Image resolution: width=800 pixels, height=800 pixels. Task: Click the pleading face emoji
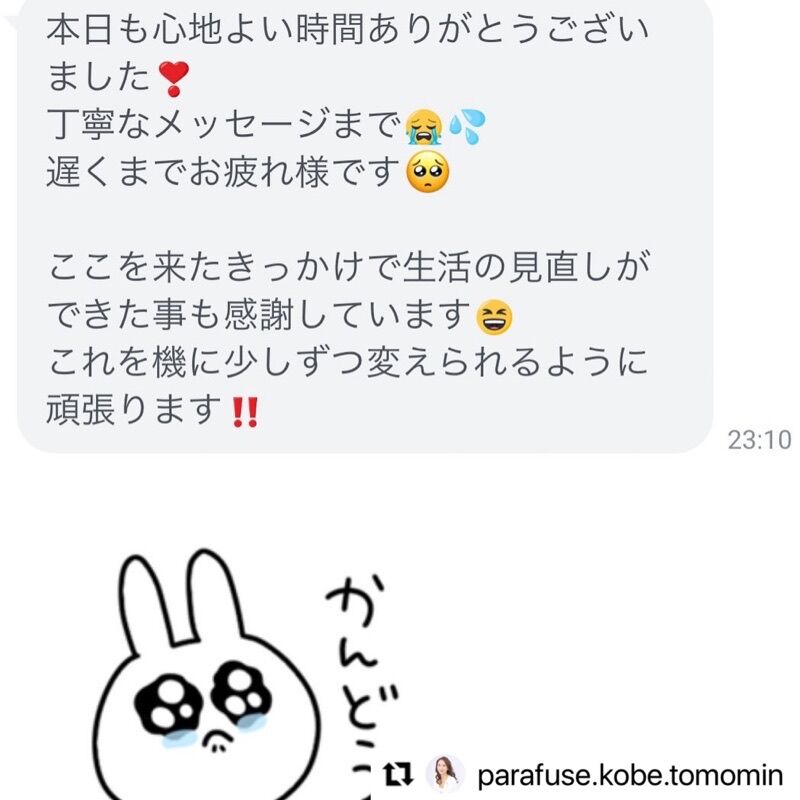pyautogui.click(x=428, y=172)
